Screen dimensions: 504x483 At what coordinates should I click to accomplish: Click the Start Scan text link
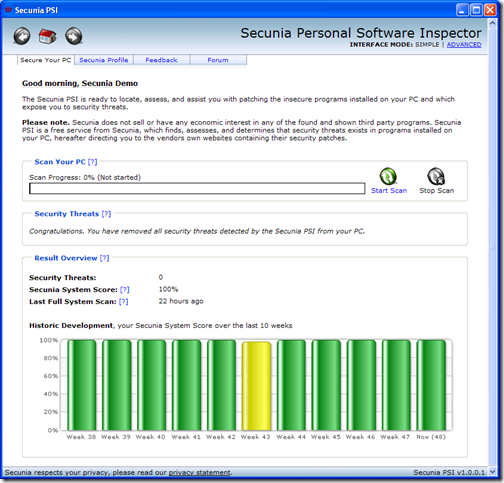click(389, 191)
